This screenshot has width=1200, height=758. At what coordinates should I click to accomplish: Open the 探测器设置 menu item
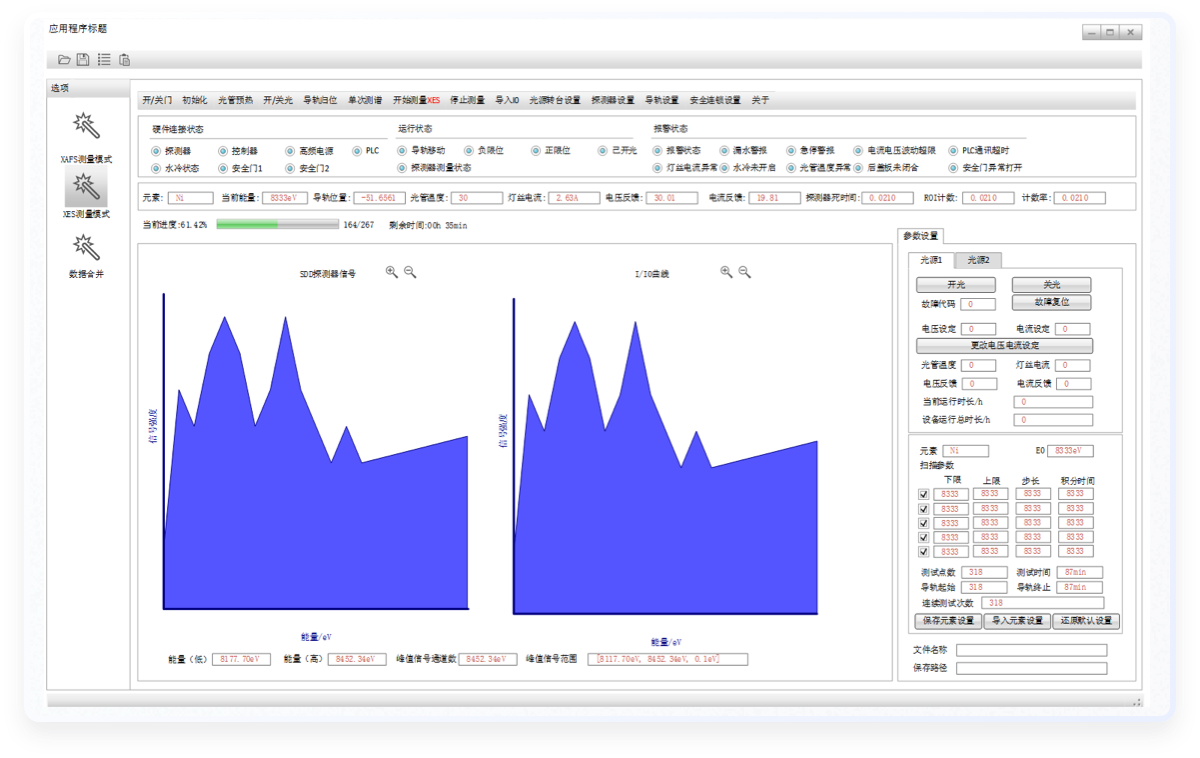pos(612,100)
